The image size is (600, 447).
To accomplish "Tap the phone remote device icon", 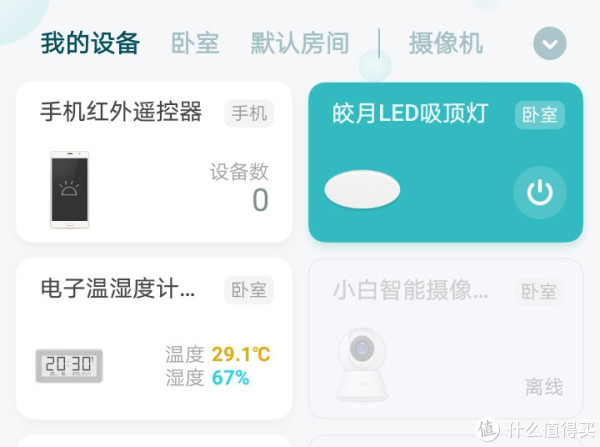I will coord(70,190).
